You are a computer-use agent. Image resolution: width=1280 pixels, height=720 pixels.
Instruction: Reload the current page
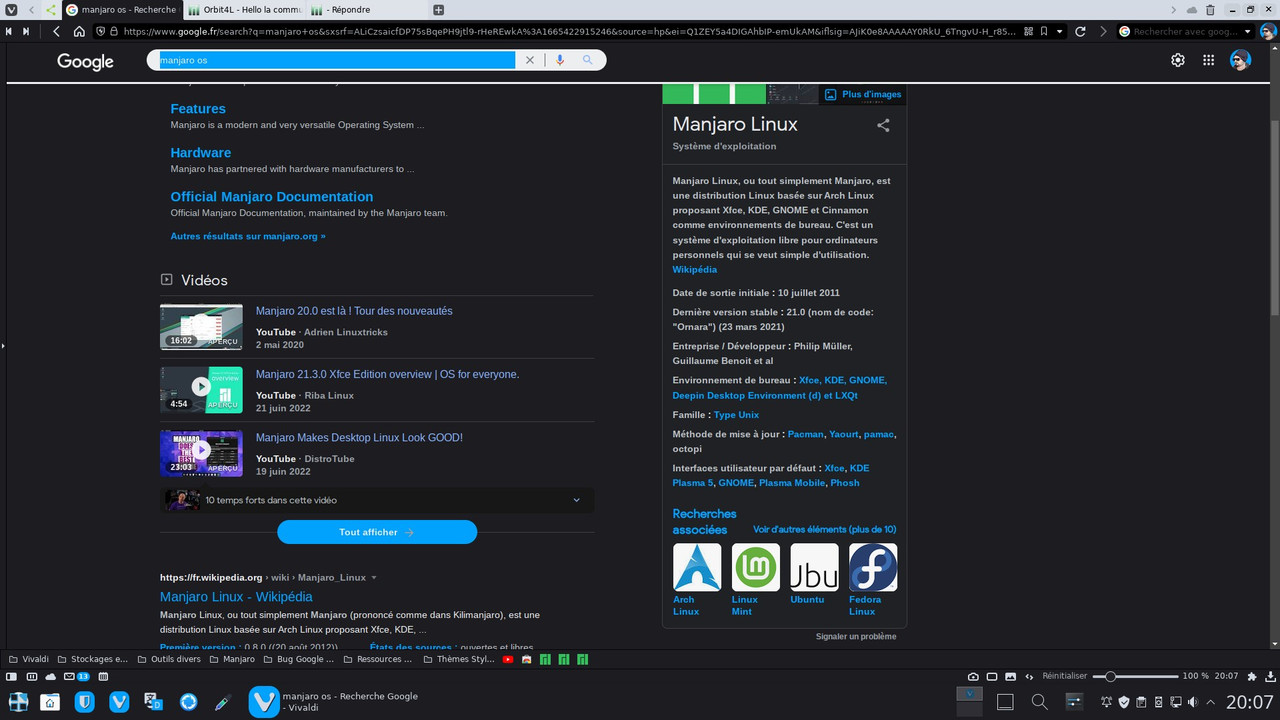point(1080,31)
